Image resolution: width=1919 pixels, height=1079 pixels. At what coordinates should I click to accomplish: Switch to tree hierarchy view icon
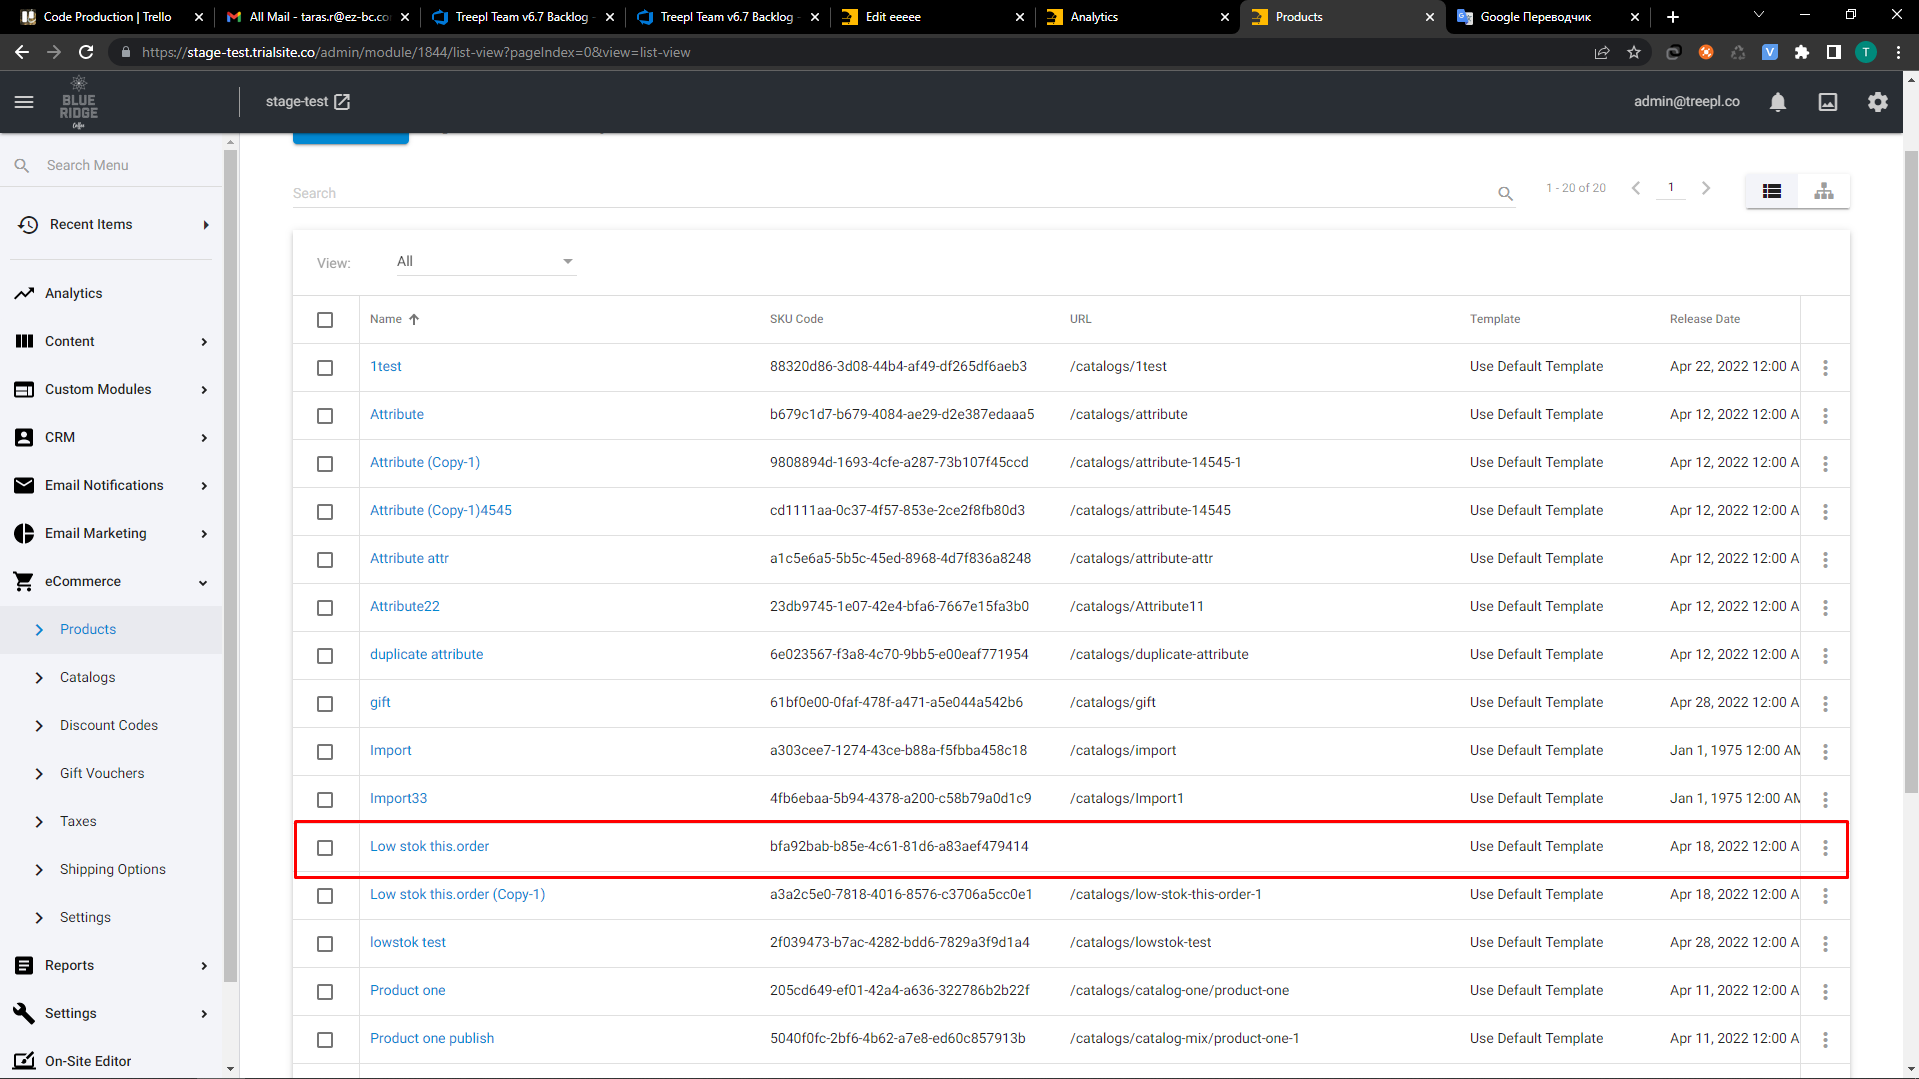pyautogui.click(x=1824, y=191)
